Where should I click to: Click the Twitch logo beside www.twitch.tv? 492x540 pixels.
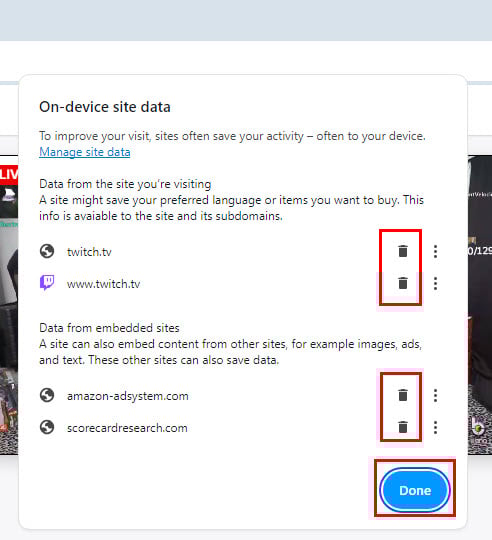tap(47, 283)
